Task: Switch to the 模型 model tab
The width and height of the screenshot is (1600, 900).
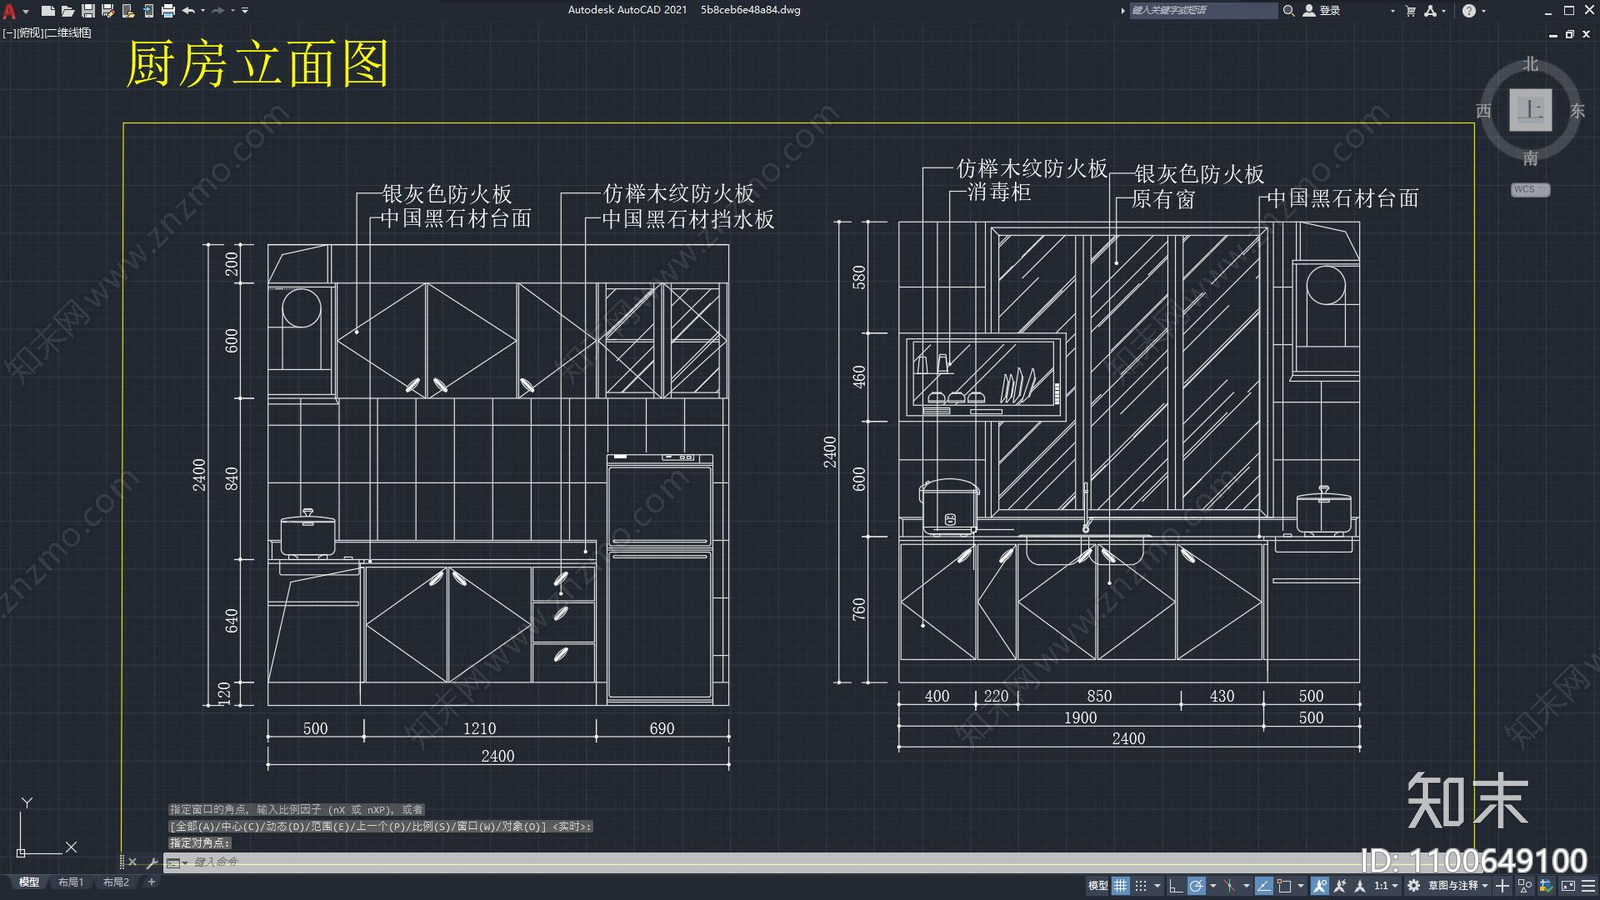Action: click(x=28, y=882)
